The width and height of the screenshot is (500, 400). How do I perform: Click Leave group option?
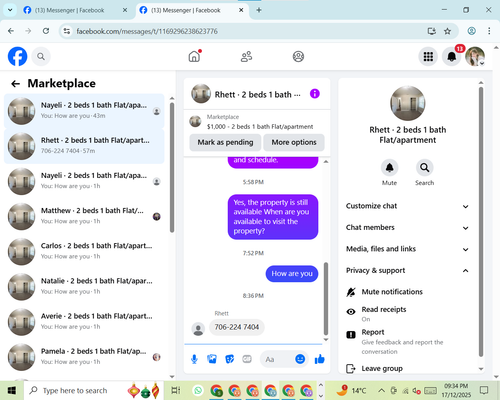tap(407, 368)
